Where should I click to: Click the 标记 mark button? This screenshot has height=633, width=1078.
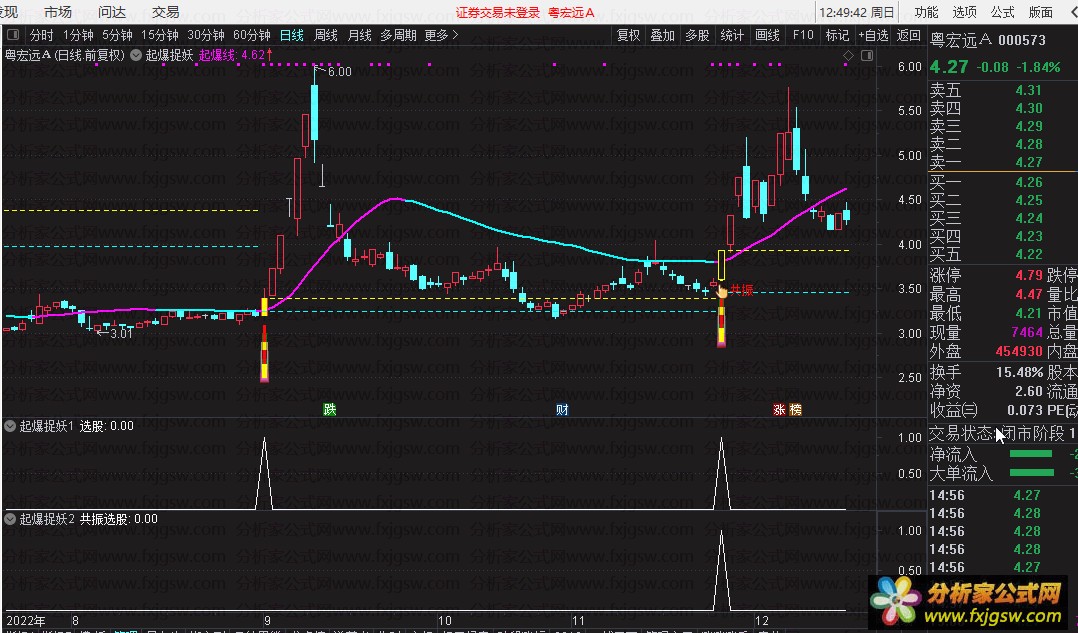837,34
